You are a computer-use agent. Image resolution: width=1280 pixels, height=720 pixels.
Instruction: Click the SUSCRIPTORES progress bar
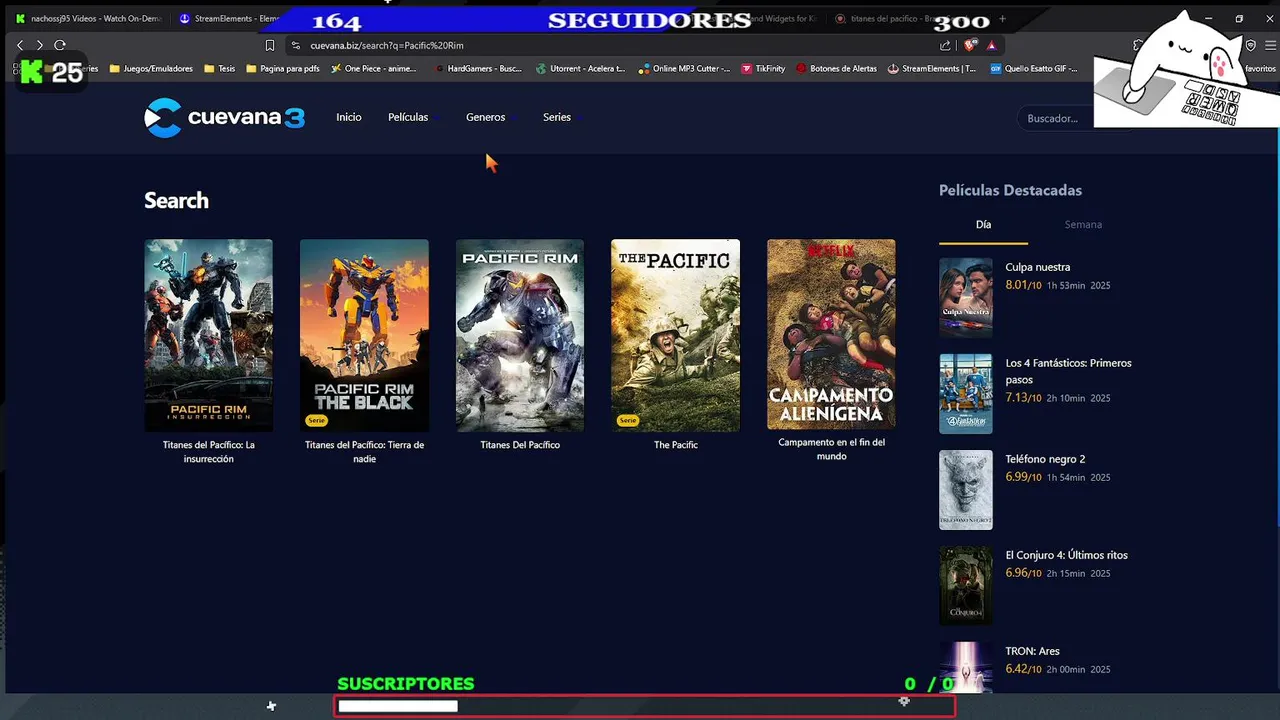(645, 706)
